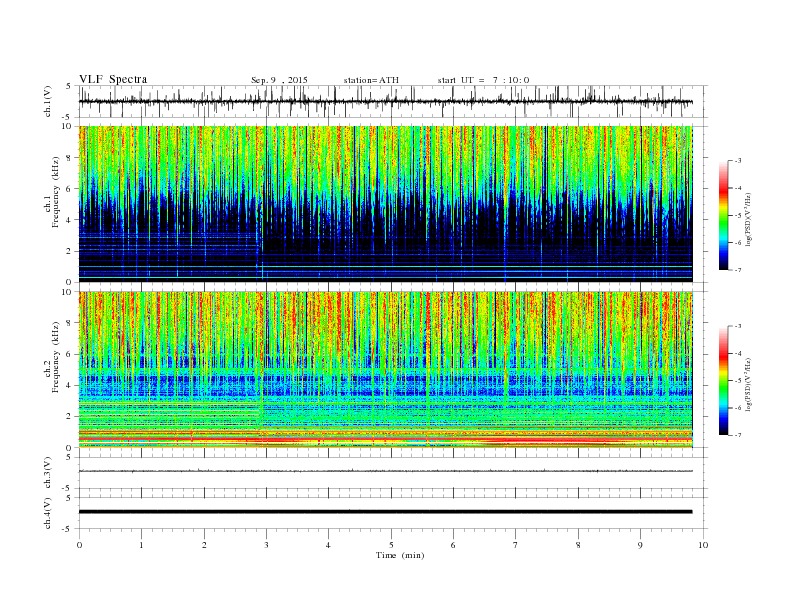The image size is (792, 612).
Task: Click tick label "3" on the time axis
Action: [x=266, y=545]
